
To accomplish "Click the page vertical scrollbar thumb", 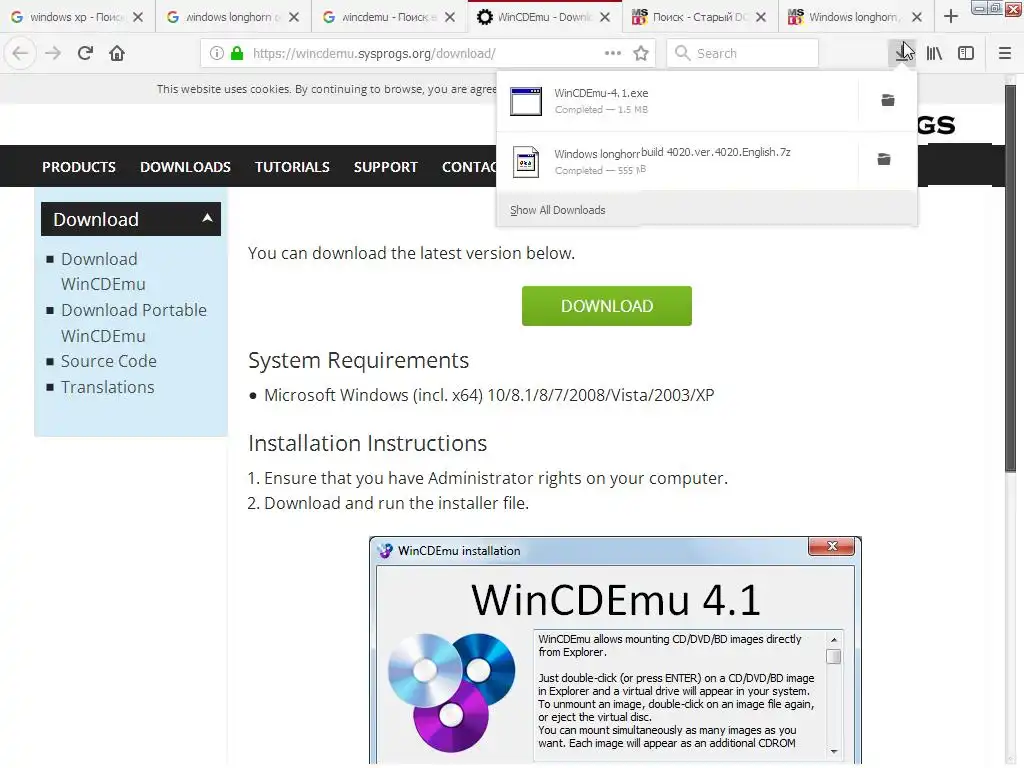I will [1010, 278].
